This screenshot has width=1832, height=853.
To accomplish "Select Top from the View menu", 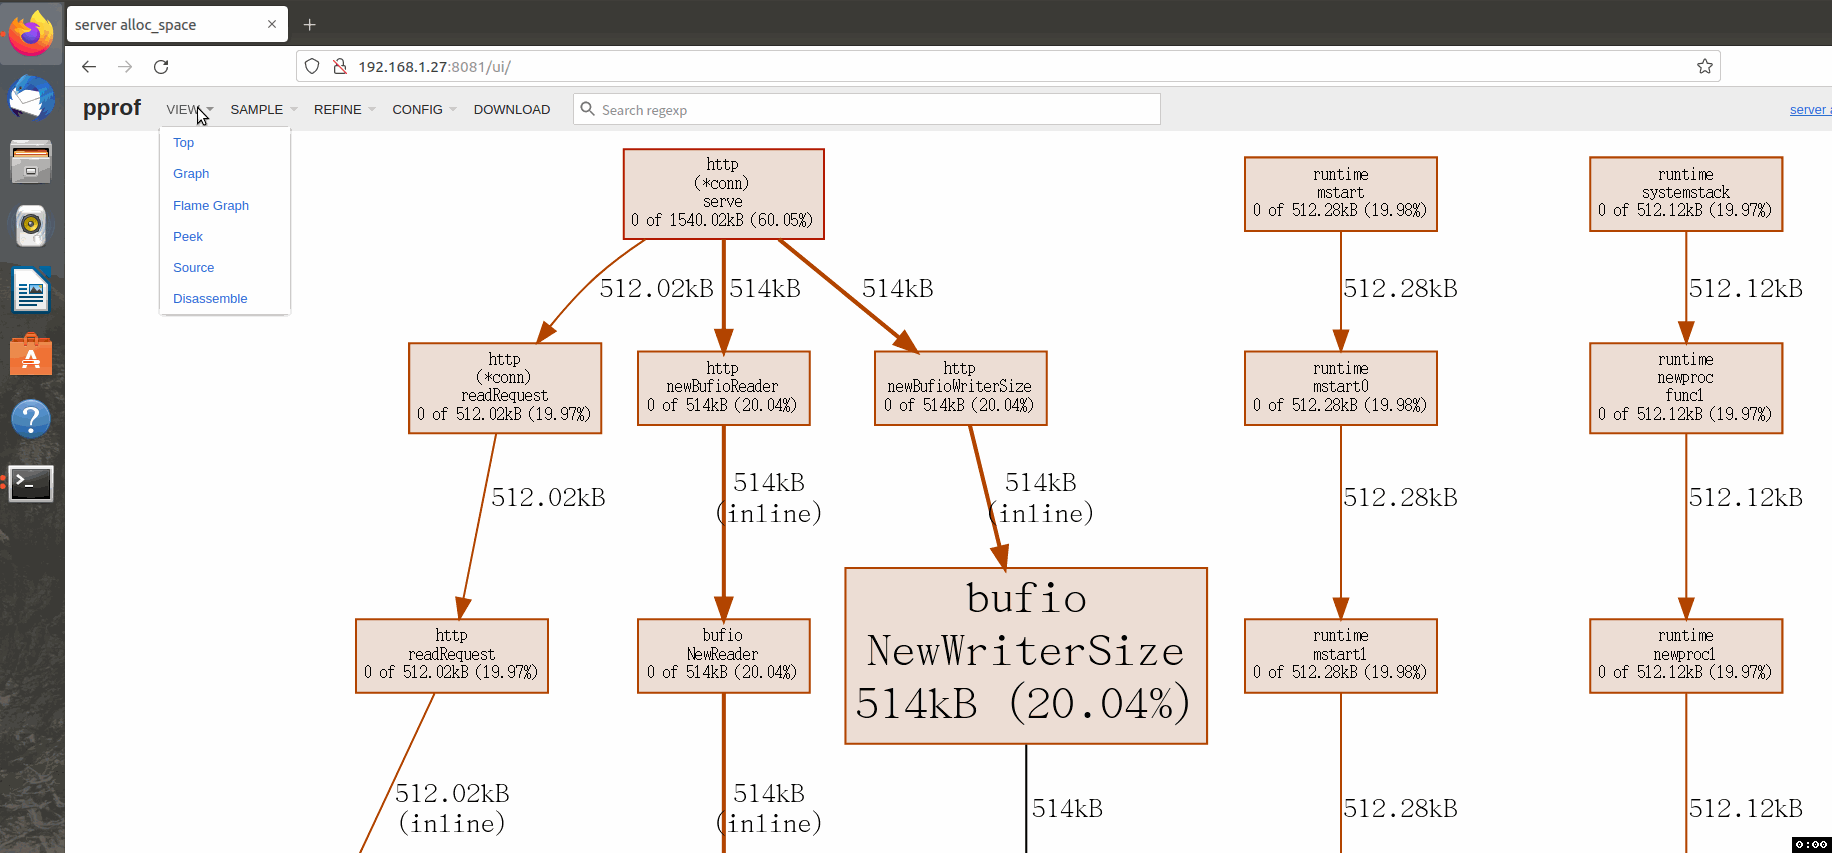I will (184, 143).
